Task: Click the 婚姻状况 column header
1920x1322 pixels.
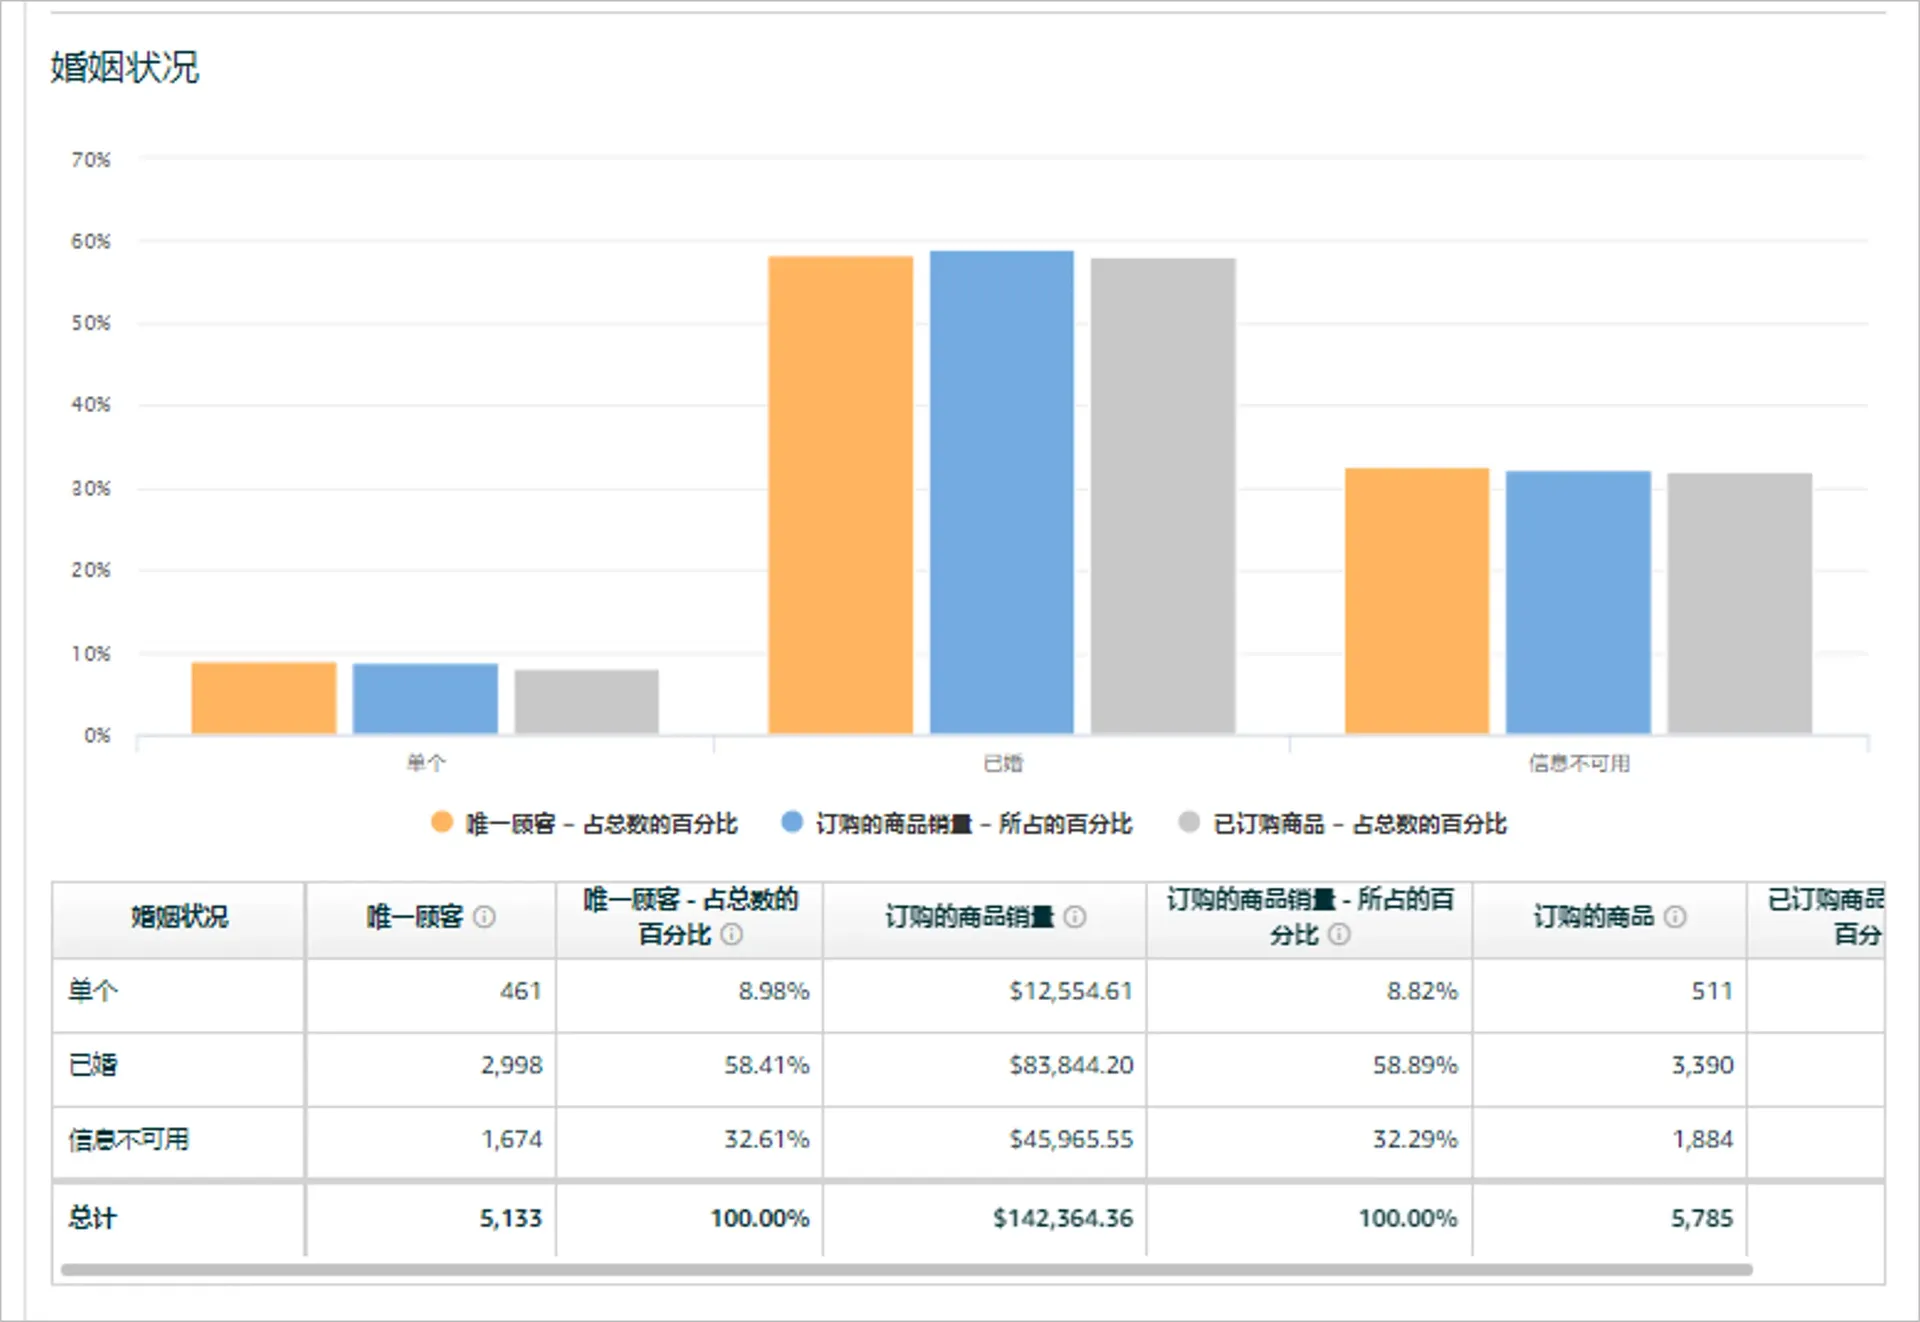Action: coord(179,917)
